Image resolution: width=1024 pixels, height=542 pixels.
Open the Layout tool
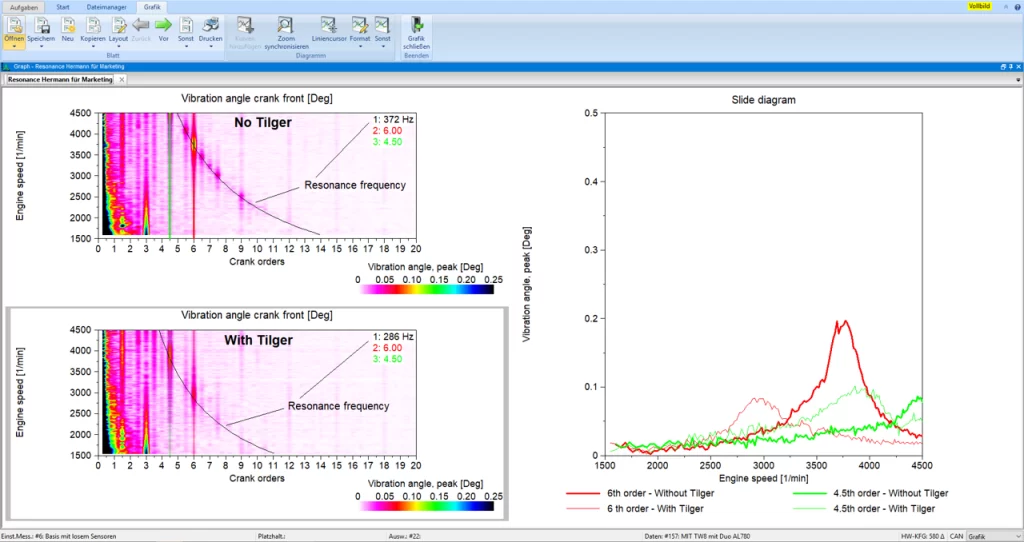118,24
